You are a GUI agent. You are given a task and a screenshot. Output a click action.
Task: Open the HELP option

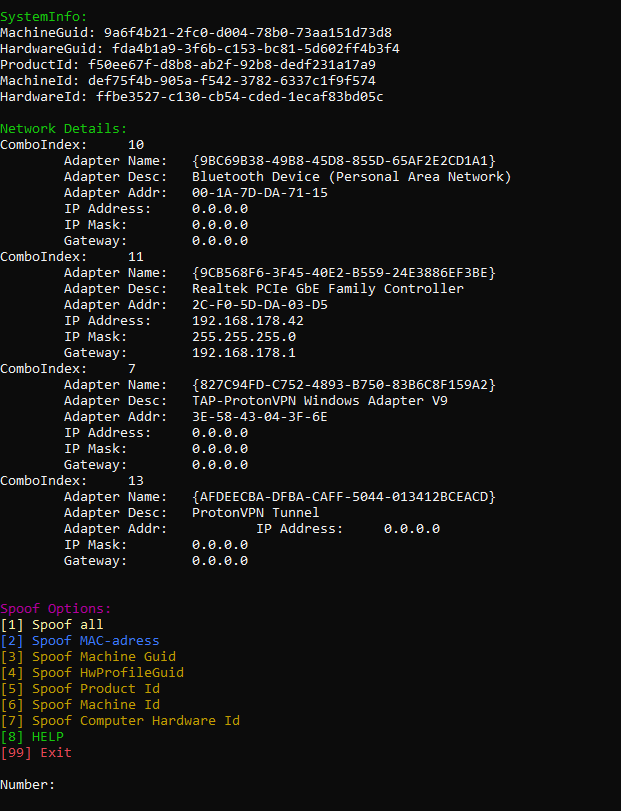click(x=32, y=737)
